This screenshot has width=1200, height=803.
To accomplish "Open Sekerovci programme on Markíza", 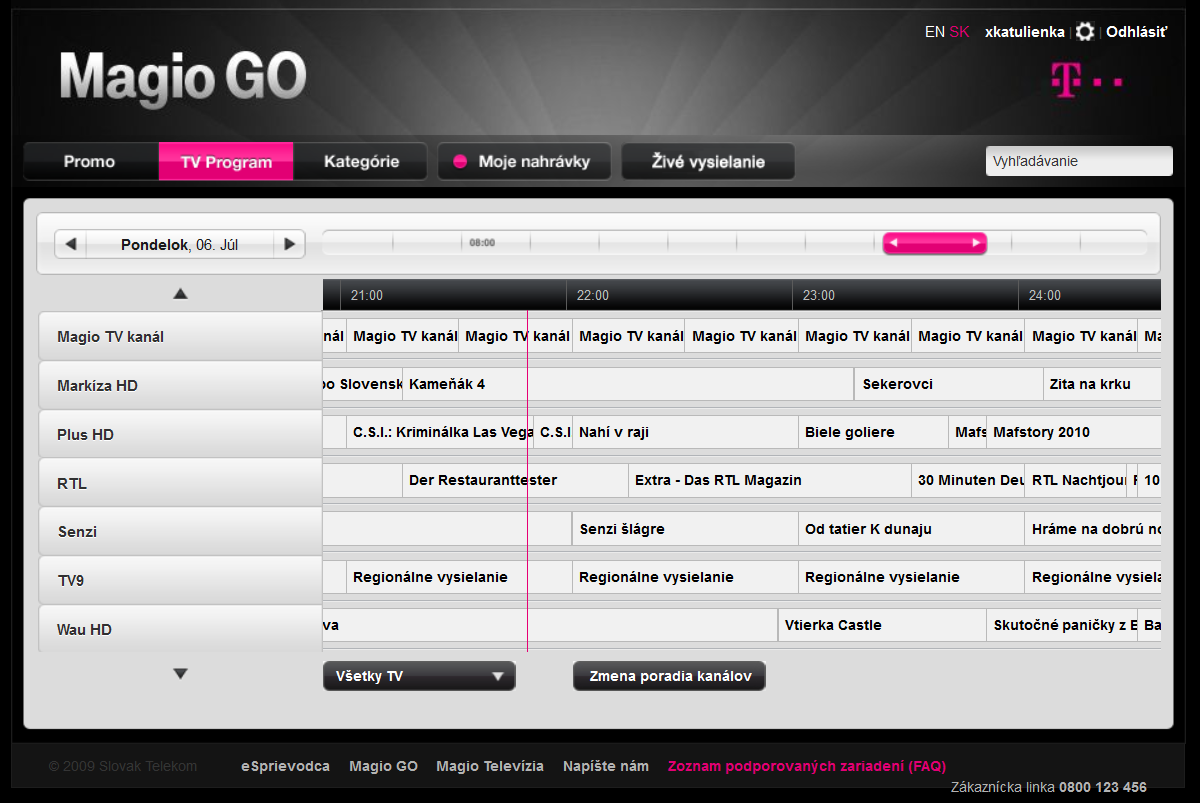I will (949, 384).
